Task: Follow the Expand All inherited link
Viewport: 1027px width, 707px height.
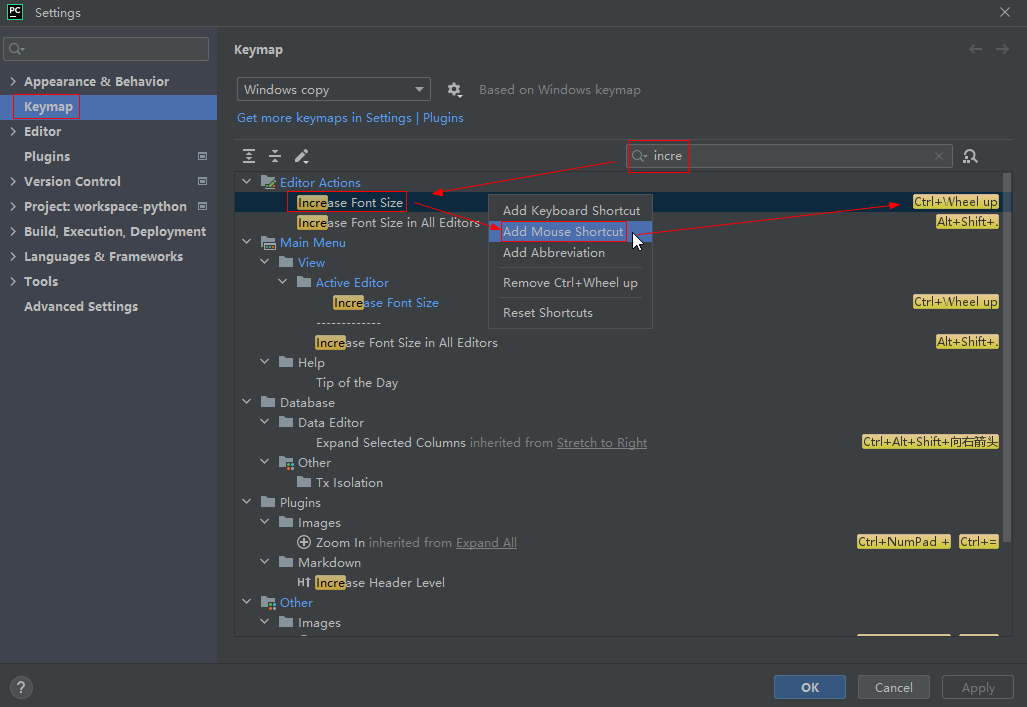Action: pos(486,543)
